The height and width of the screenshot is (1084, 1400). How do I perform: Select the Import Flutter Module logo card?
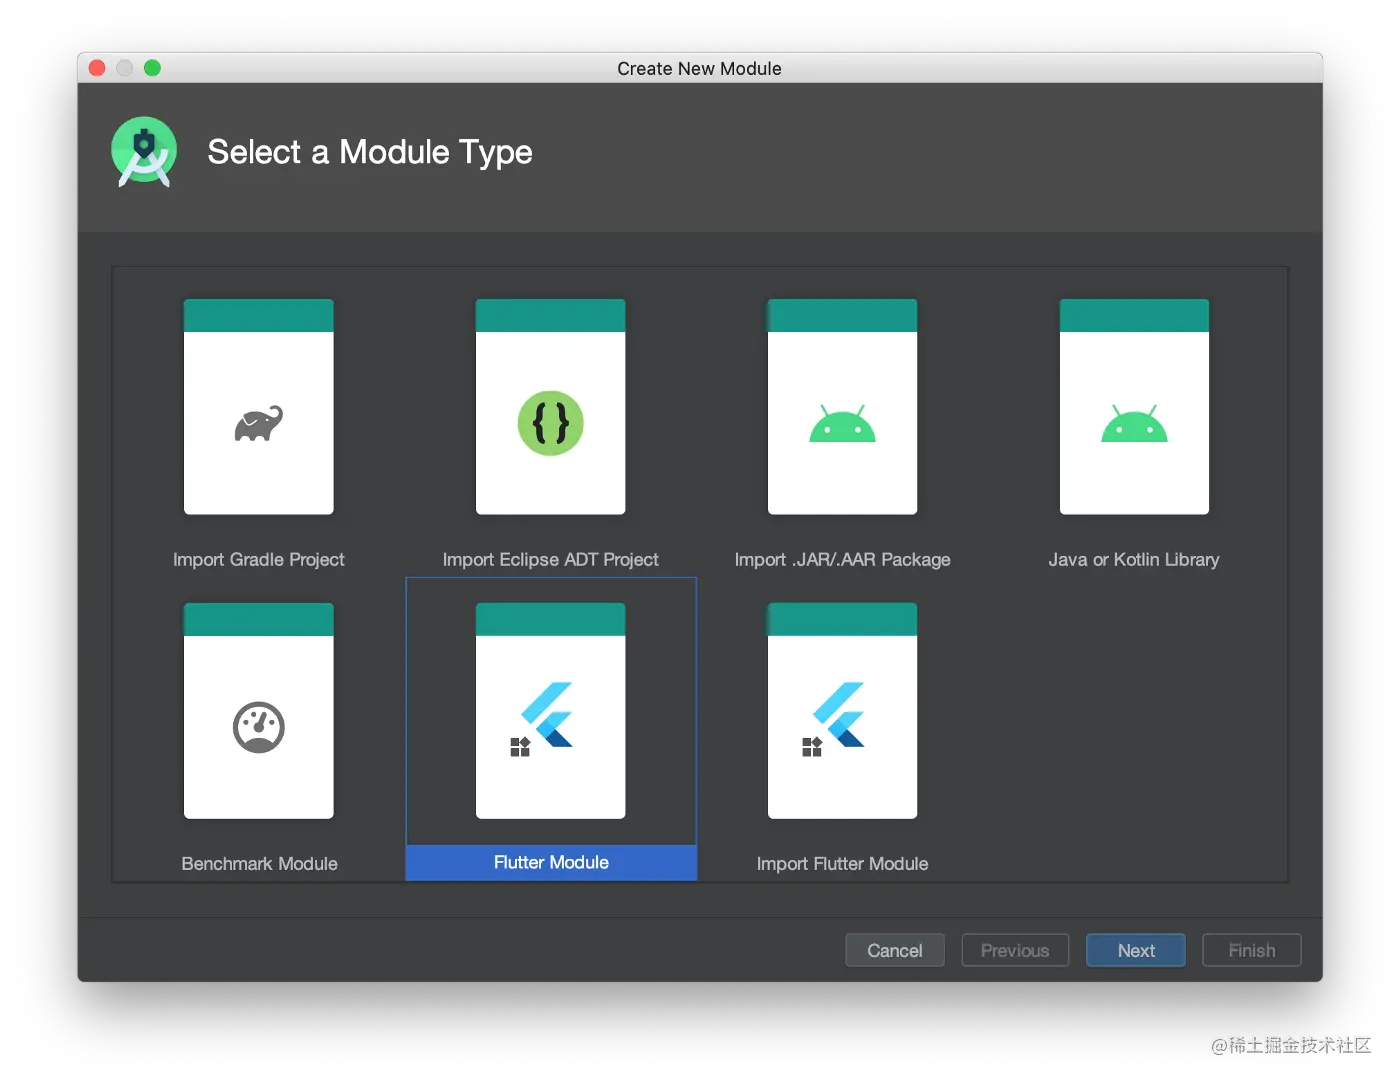[x=842, y=711]
